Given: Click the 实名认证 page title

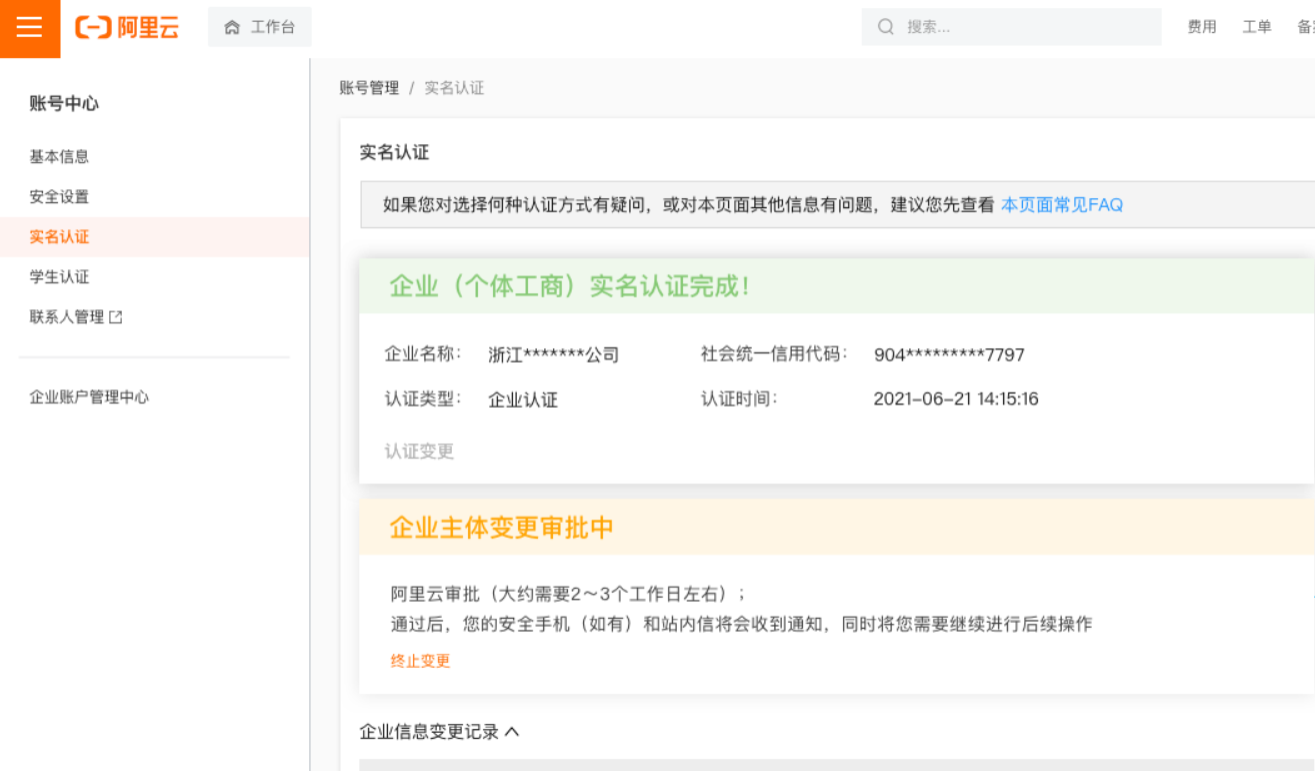Looking at the screenshot, I should tap(394, 153).
